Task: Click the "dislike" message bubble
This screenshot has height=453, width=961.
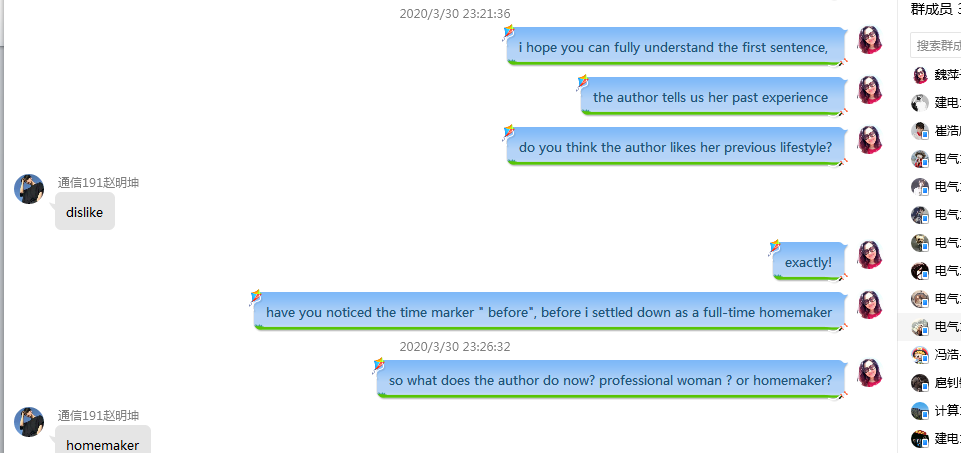Action: [85, 211]
